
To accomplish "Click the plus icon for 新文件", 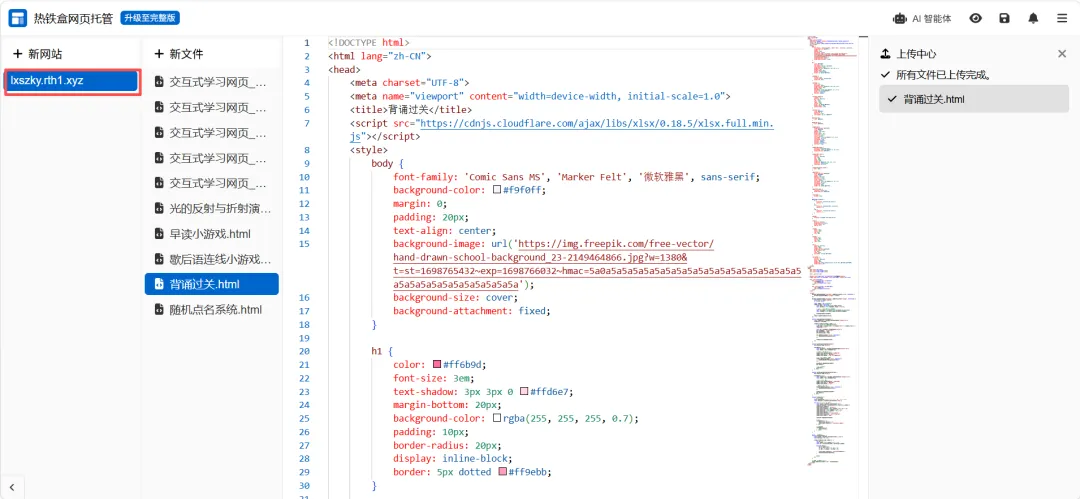I will click(159, 54).
